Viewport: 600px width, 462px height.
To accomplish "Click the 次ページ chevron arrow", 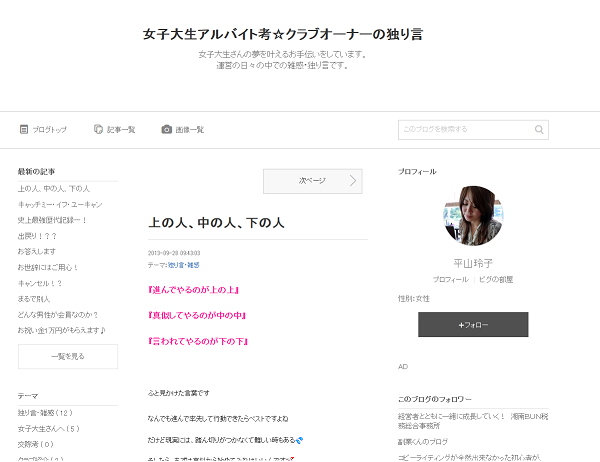I will tap(352, 181).
